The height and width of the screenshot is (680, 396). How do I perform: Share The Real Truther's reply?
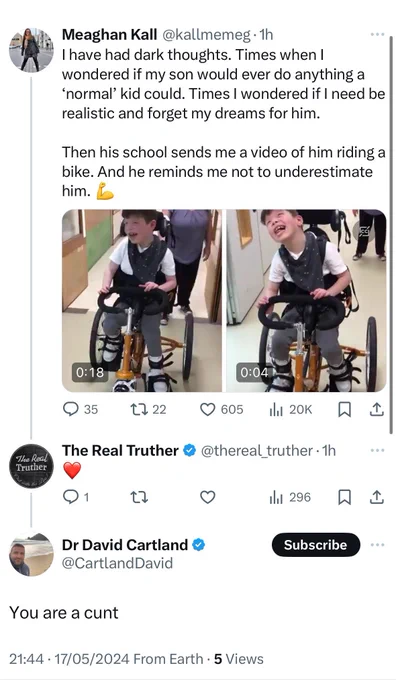[x=376, y=497]
